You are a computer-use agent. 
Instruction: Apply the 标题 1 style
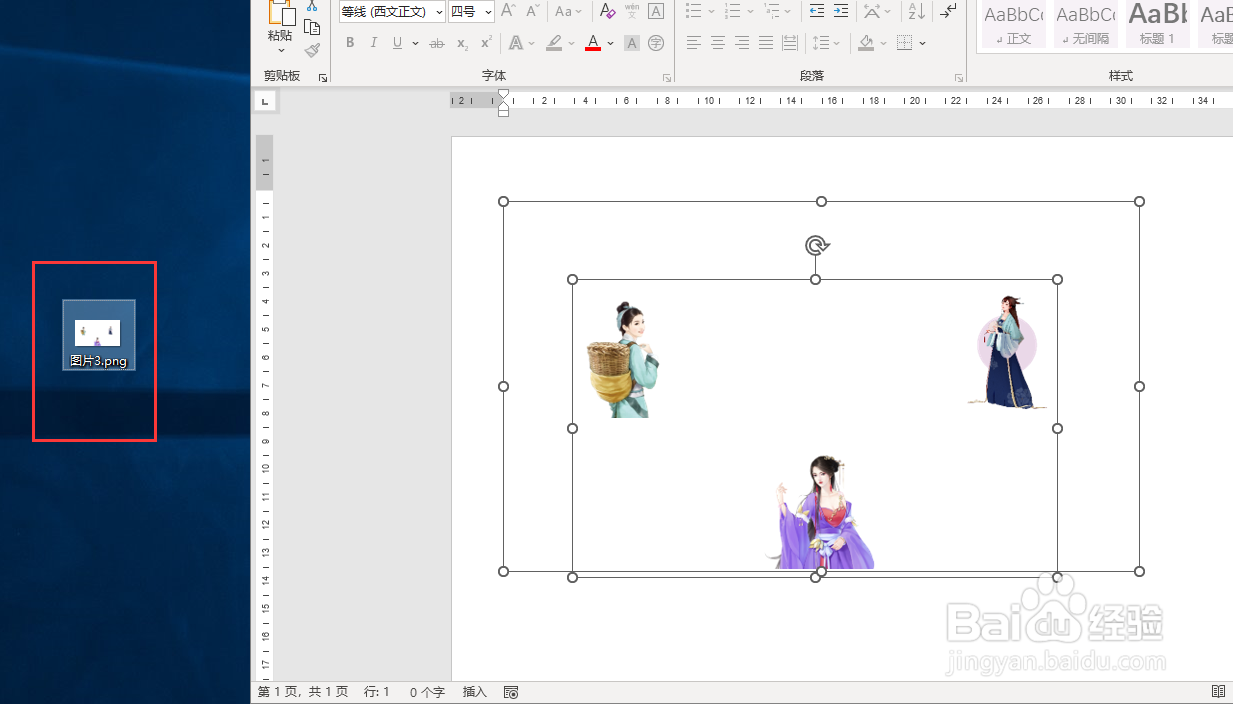click(x=1157, y=24)
